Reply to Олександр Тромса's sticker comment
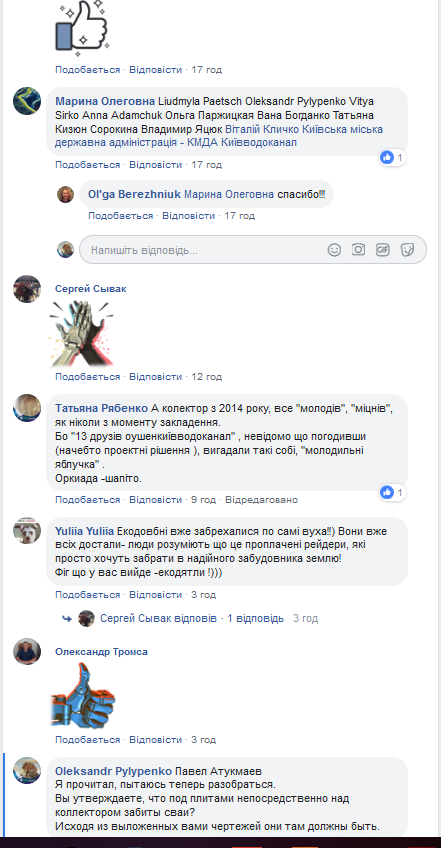 [156, 739]
